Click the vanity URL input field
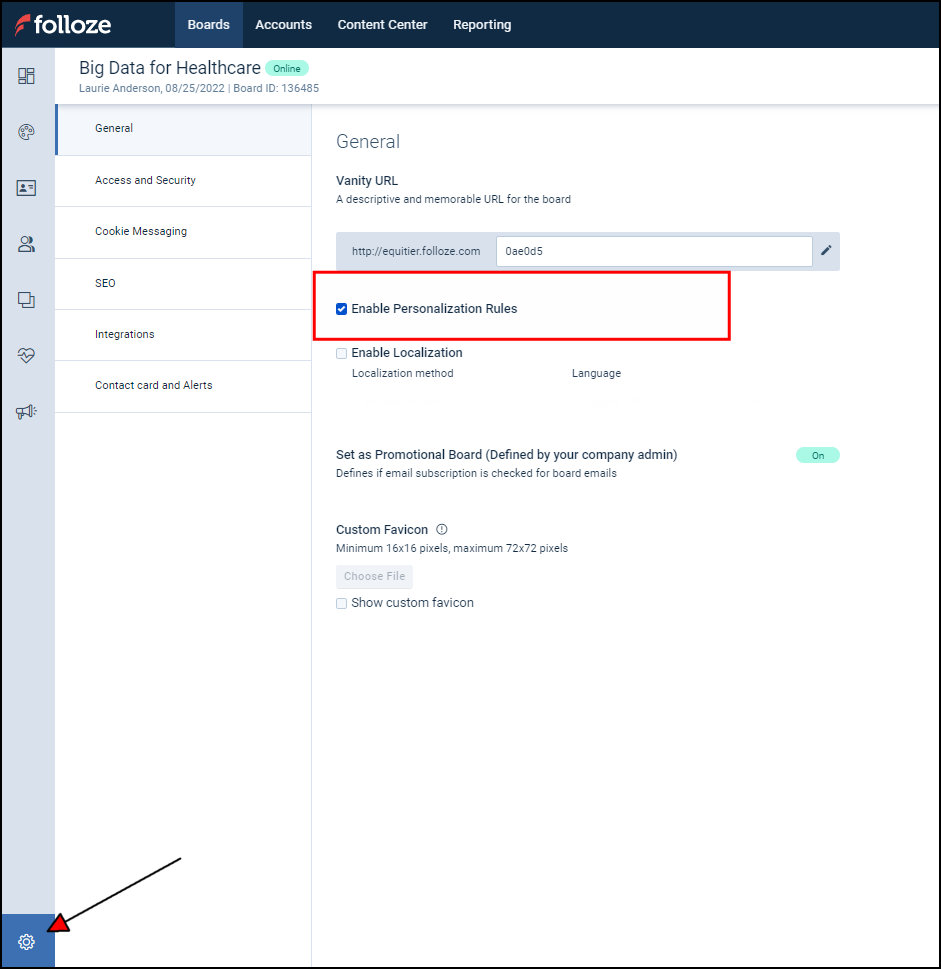This screenshot has height=969, width=941. coord(653,252)
